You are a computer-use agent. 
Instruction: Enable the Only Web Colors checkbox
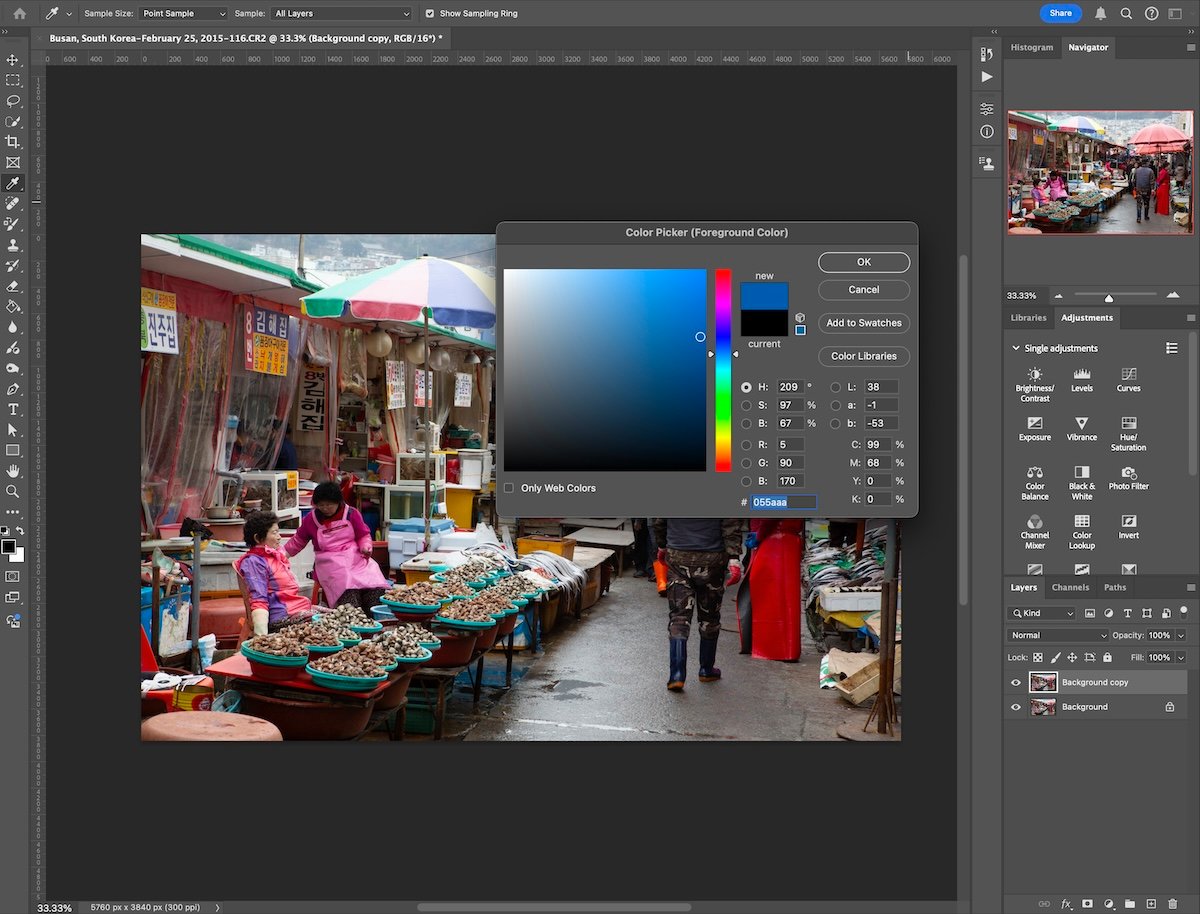[x=509, y=487]
